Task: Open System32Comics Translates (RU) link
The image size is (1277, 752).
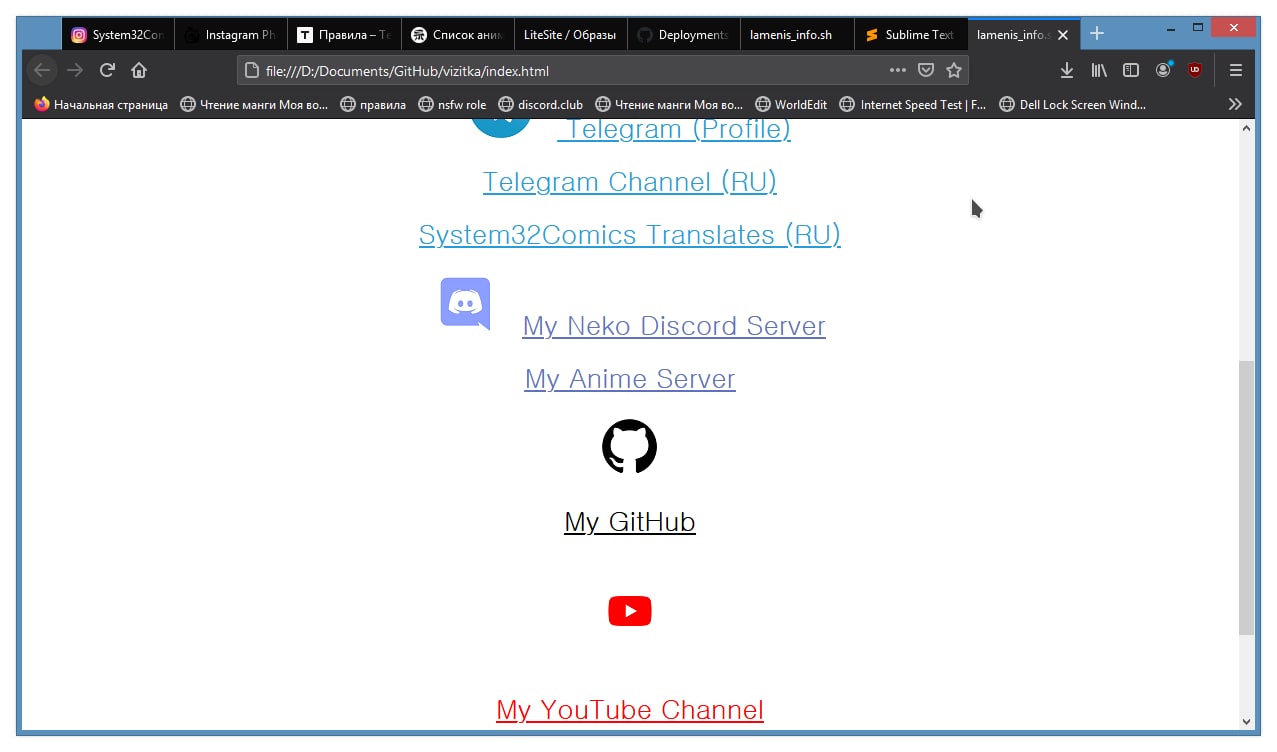Action: [630, 235]
